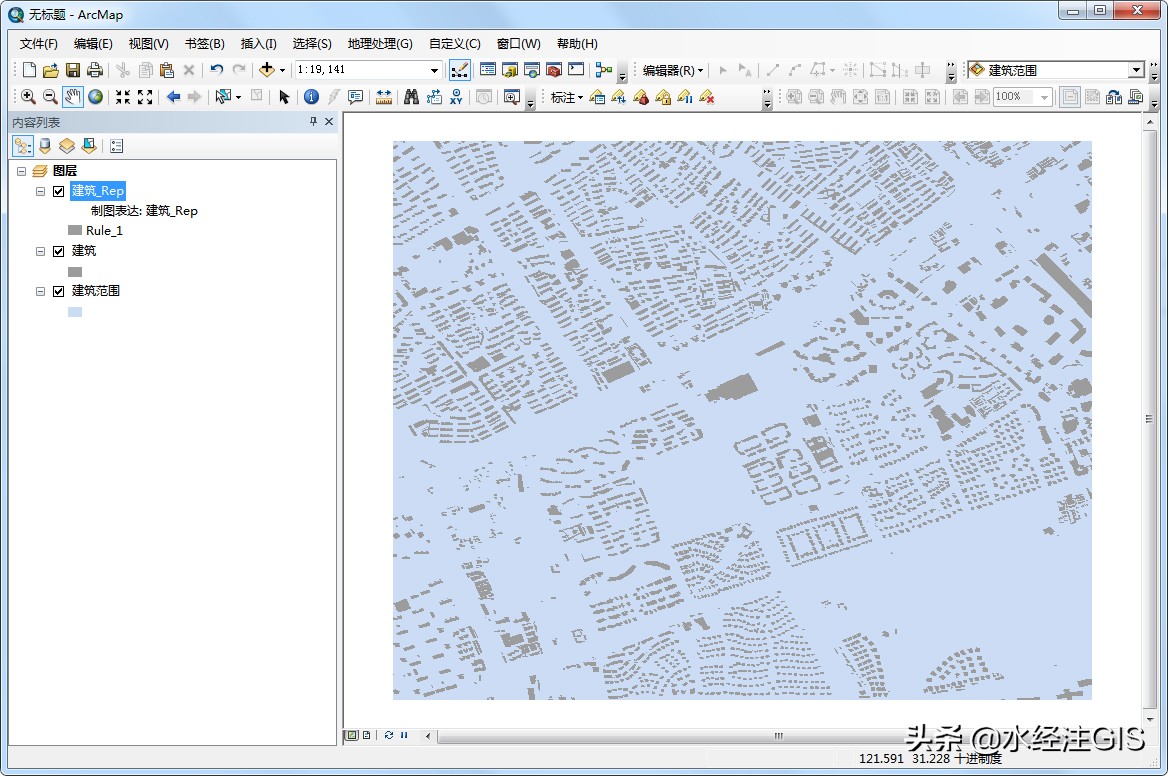Click the 标注 labeling button

coord(566,97)
